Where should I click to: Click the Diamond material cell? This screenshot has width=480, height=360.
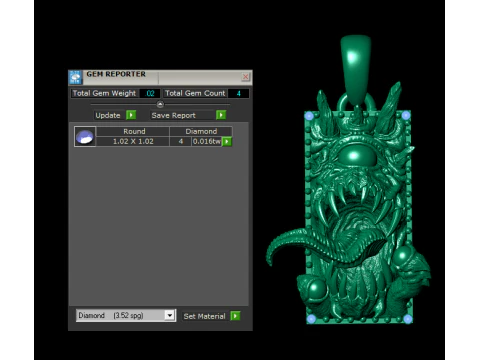click(x=201, y=131)
